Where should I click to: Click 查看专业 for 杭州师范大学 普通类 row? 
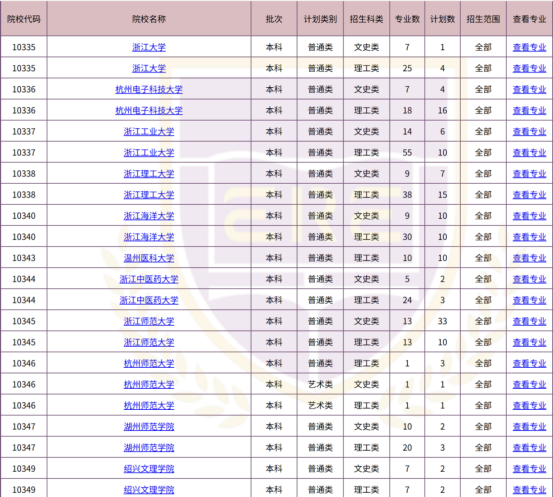pos(529,364)
